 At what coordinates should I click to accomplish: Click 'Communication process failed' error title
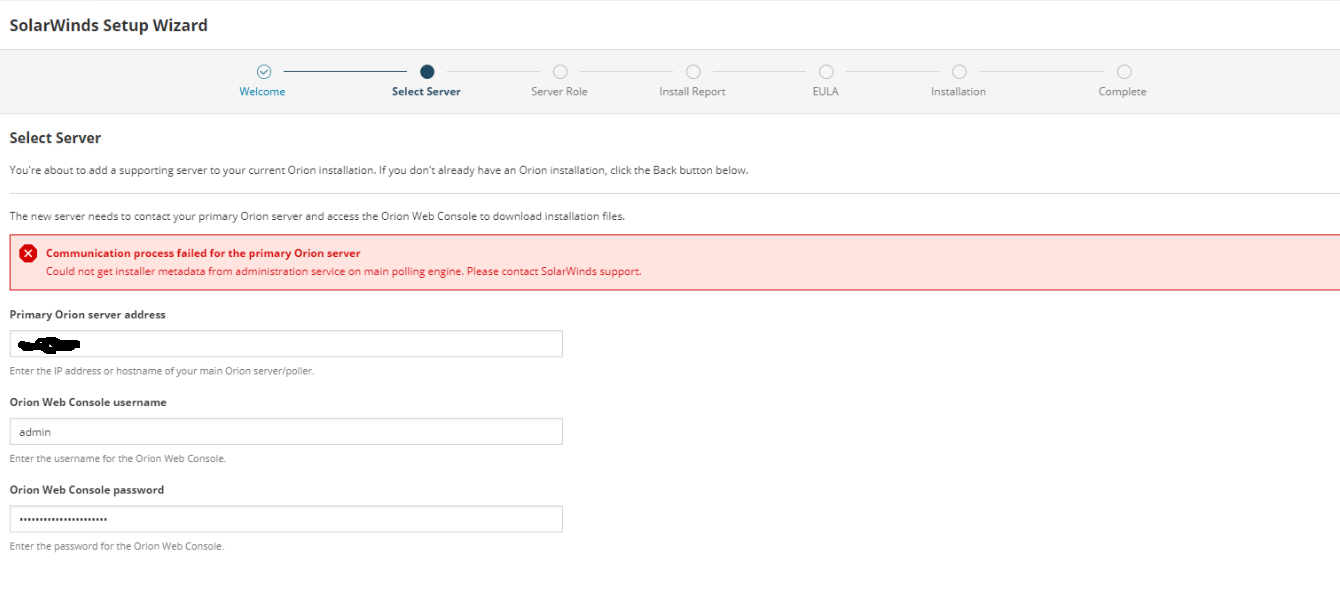point(203,253)
